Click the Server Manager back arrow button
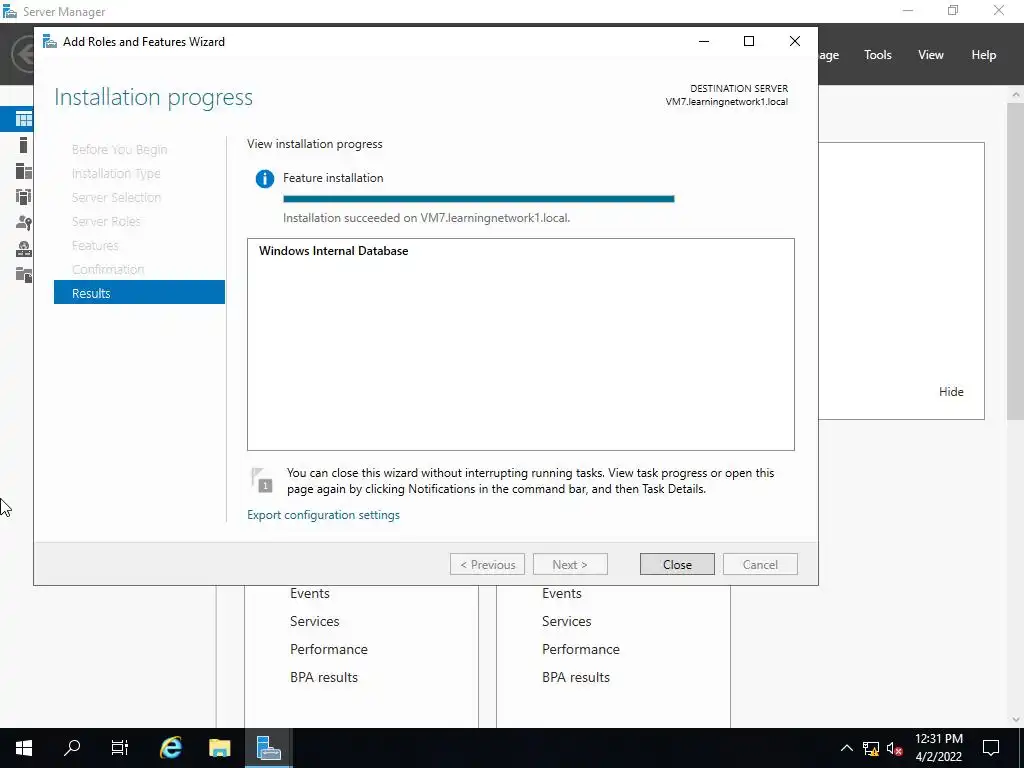1024x768 pixels. pyautogui.click(x=24, y=54)
